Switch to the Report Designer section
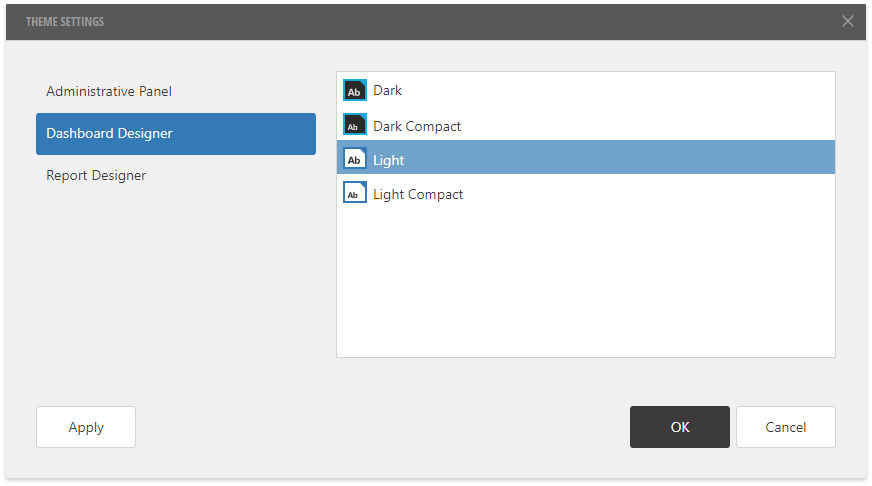872x486 pixels. (x=96, y=175)
